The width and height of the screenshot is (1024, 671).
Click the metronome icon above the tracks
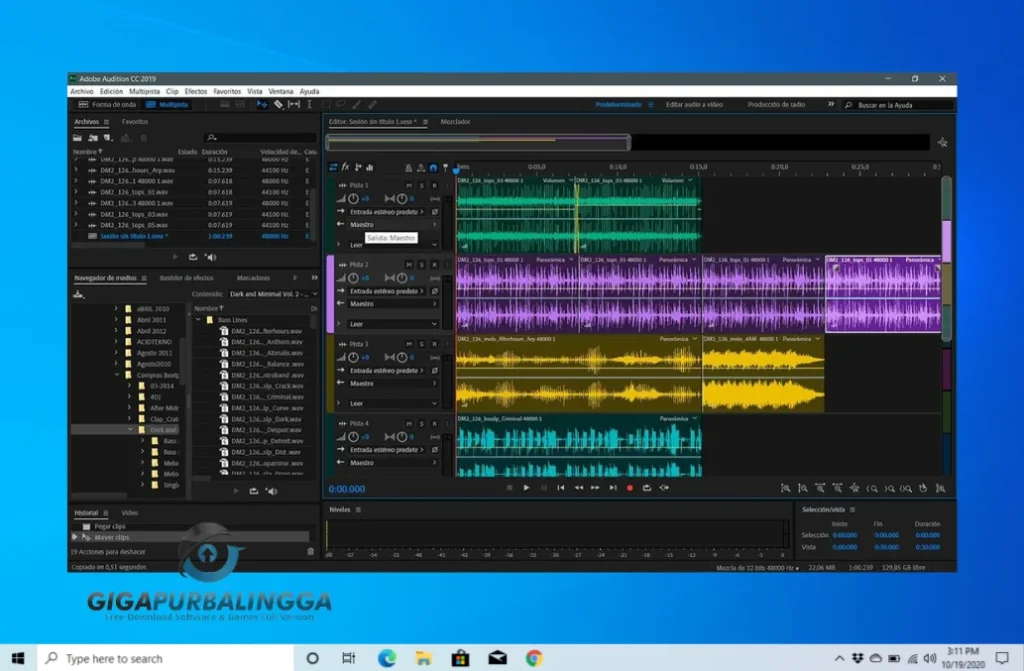(x=408, y=168)
